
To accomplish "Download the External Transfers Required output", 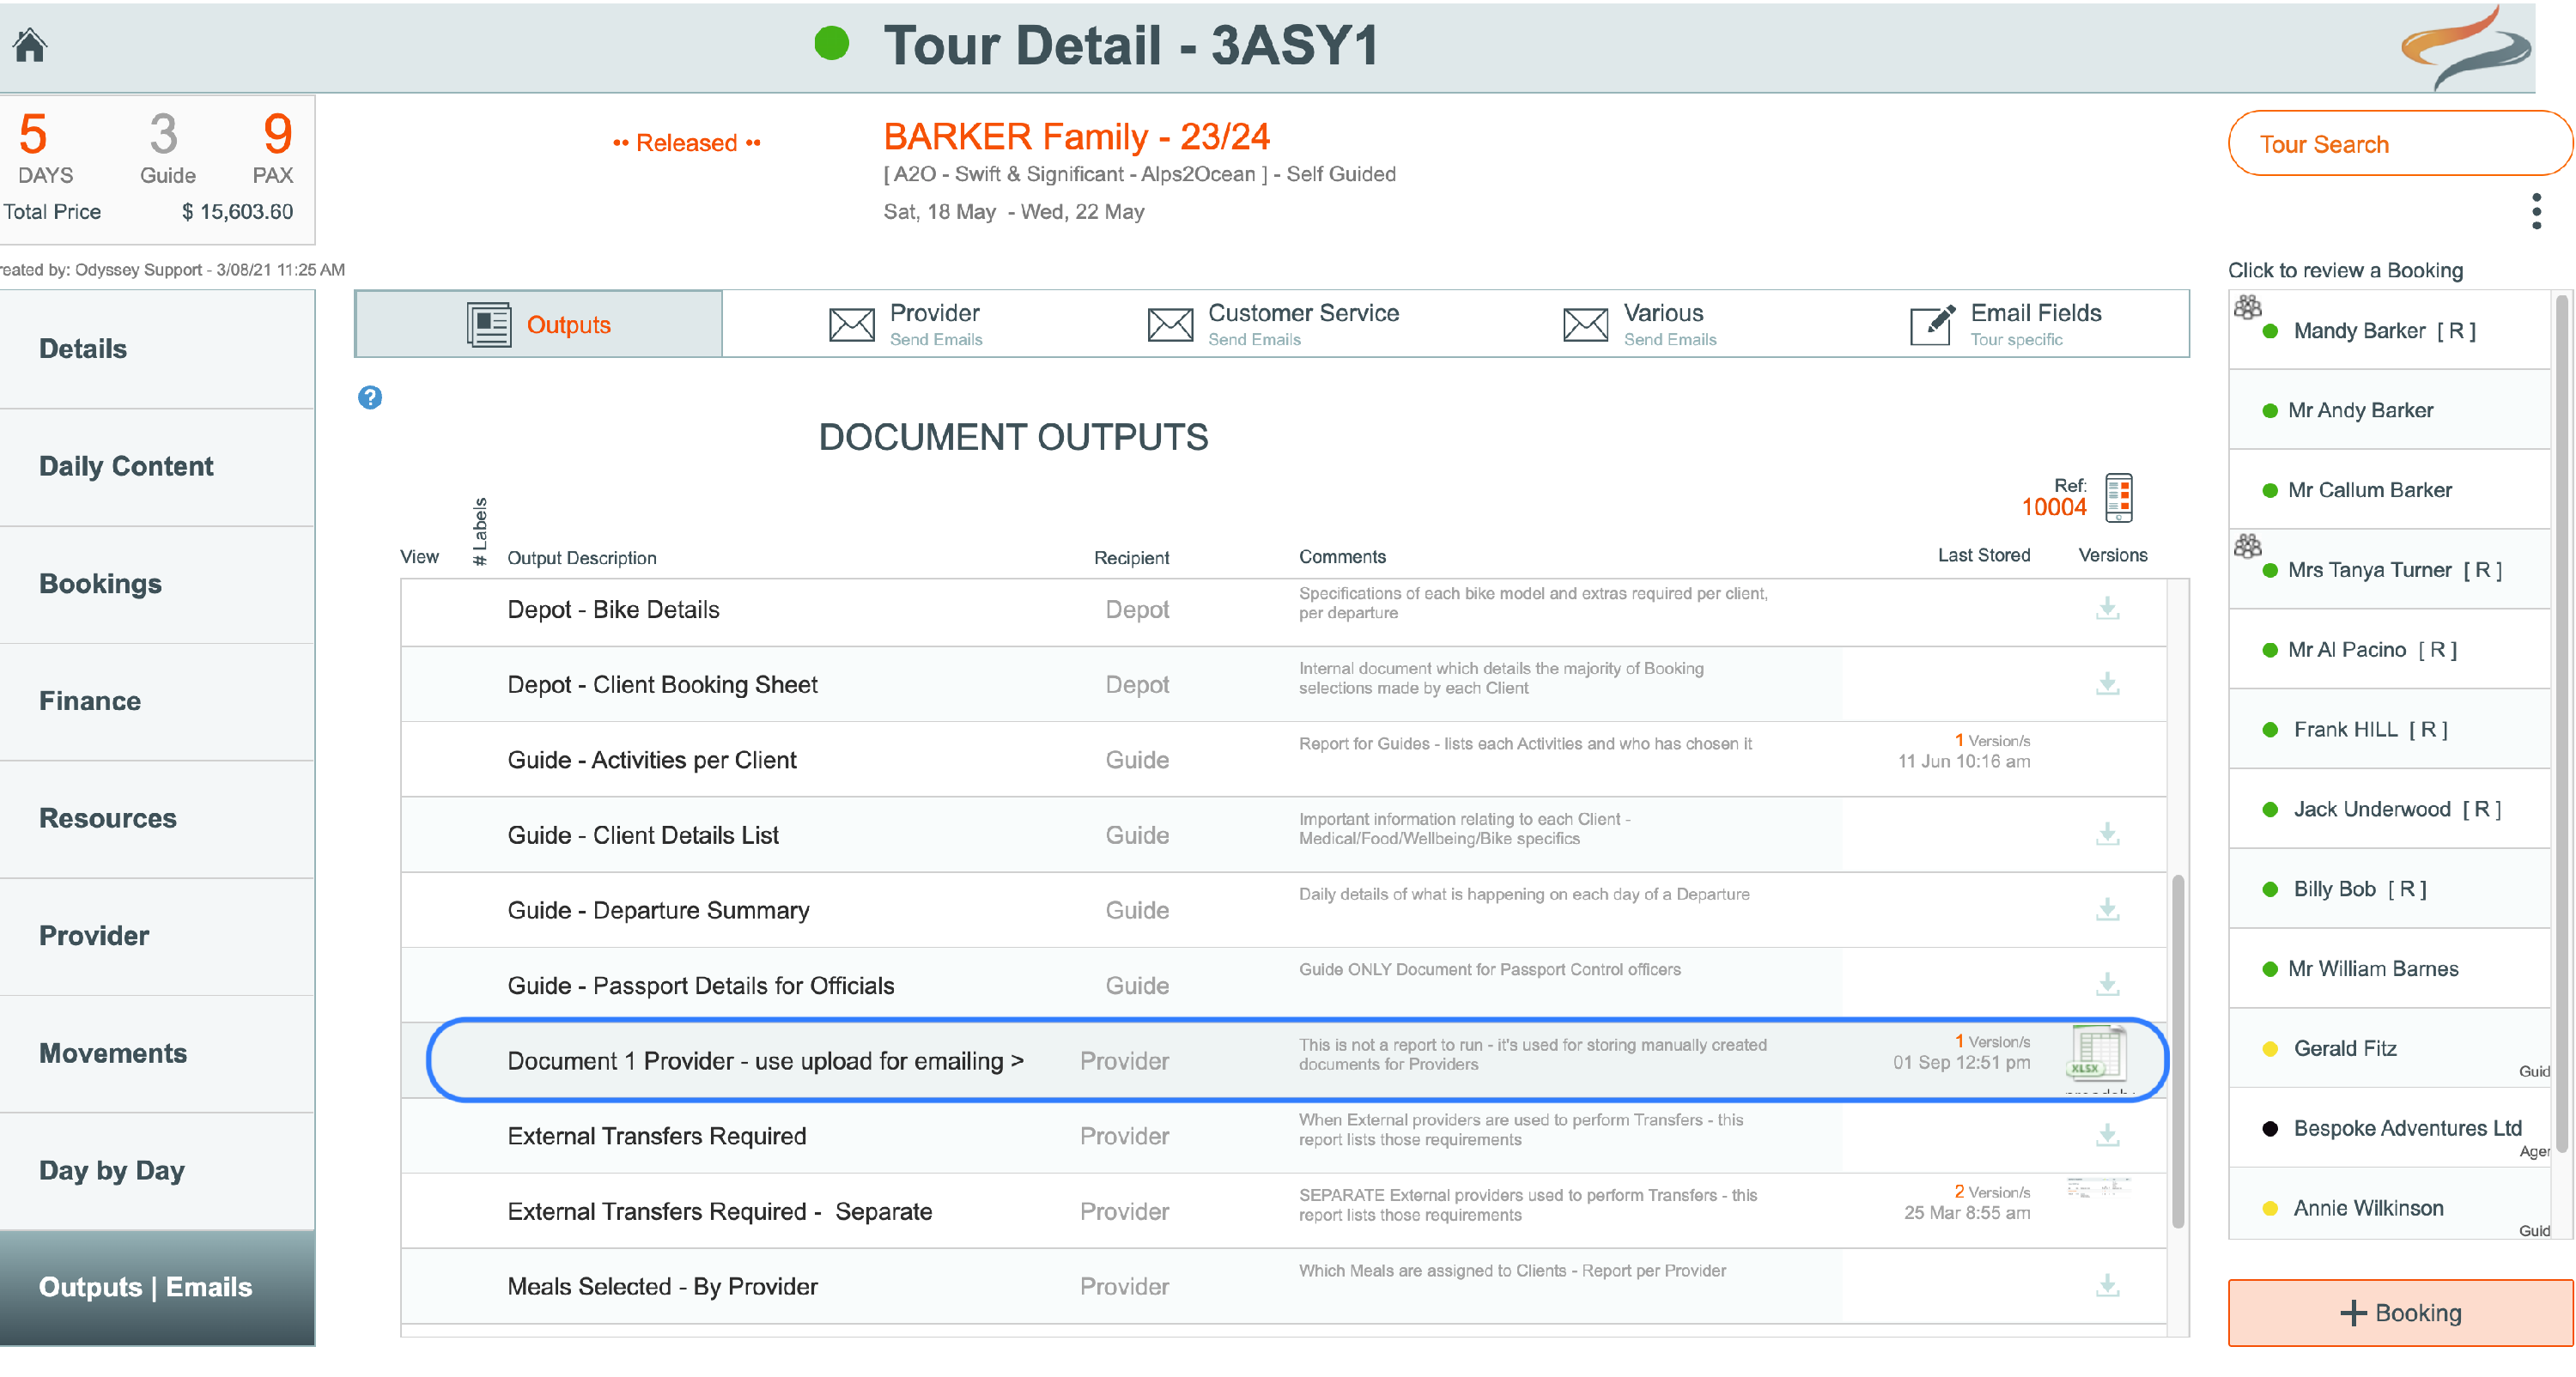I will point(2107,1135).
